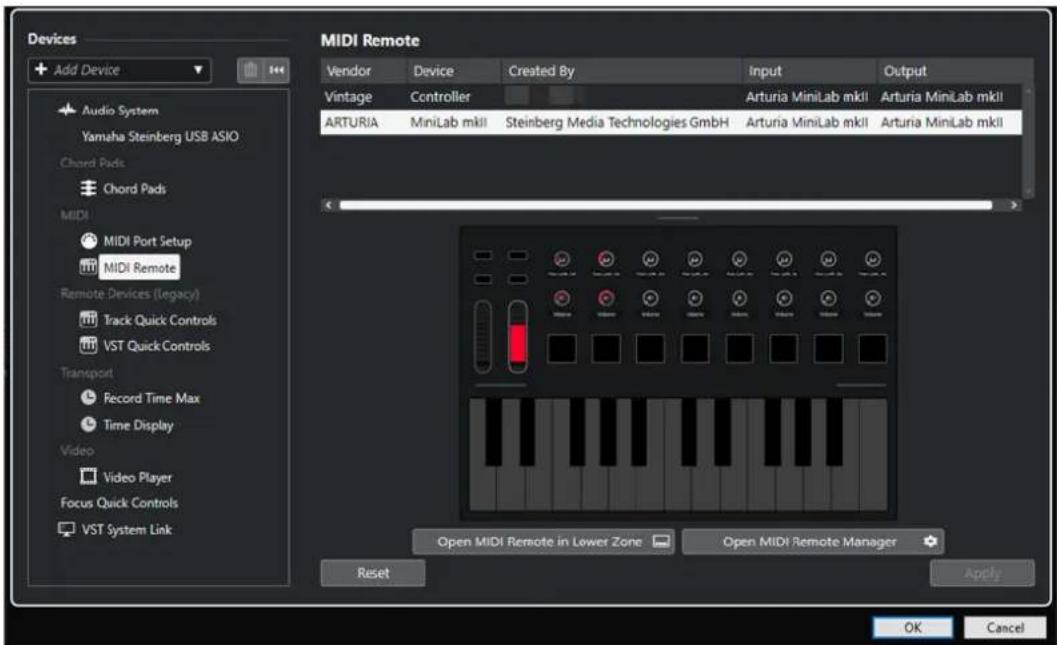
Task: Click the last bottom-row knob
Action: click(872, 298)
